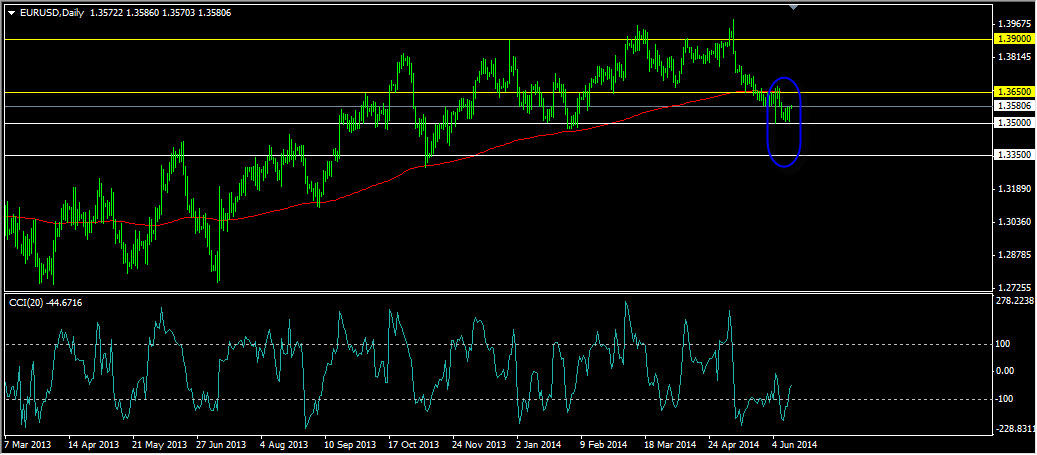Click the 1.31890 price scale value
This screenshot has height=455, width=1037.
pyautogui.click(x=1017, y=188)
